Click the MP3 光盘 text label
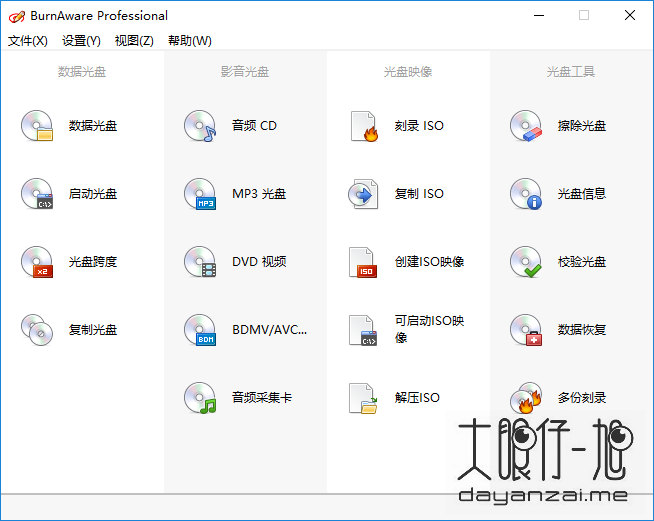Viewport: 654px width, 521px height. pyautogui.click(x=259, y=194)
